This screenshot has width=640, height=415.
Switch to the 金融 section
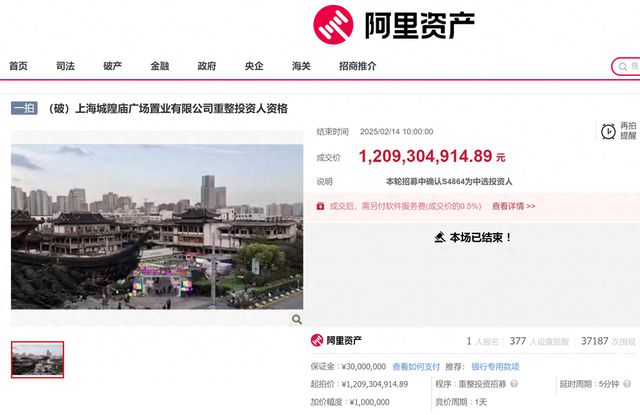[x=160, y=66]
